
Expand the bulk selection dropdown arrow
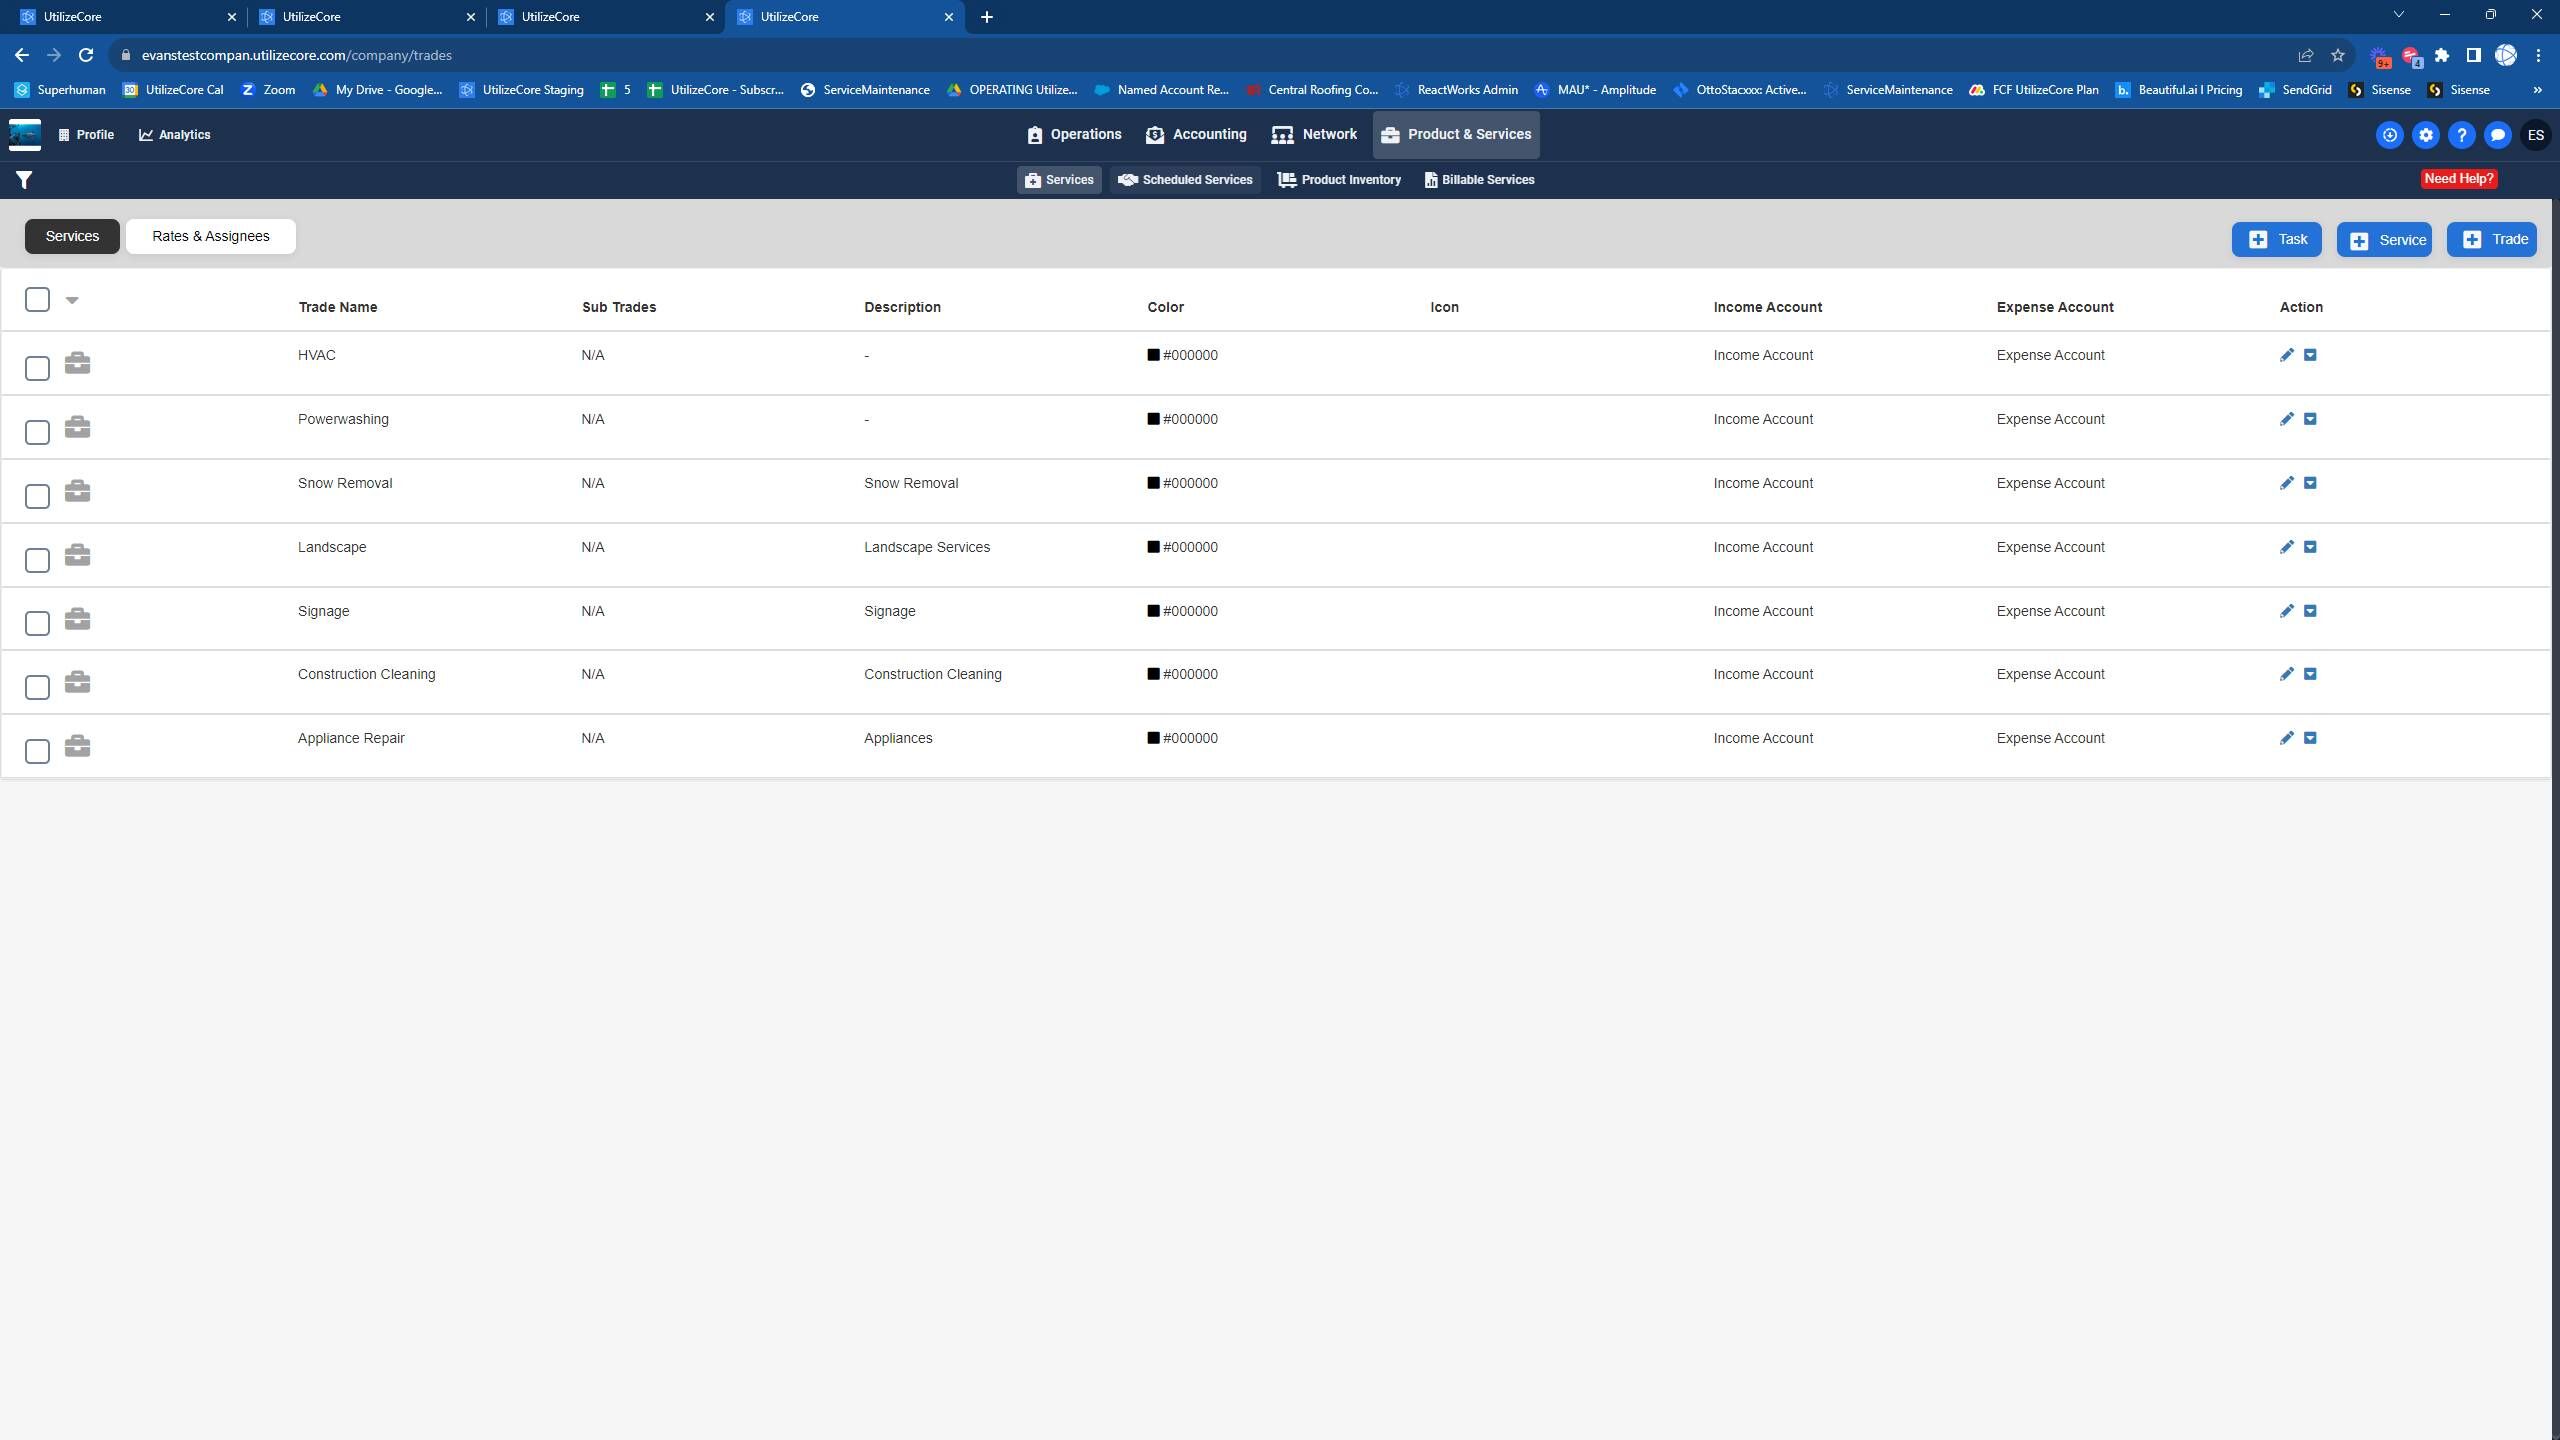coord(72,300)
